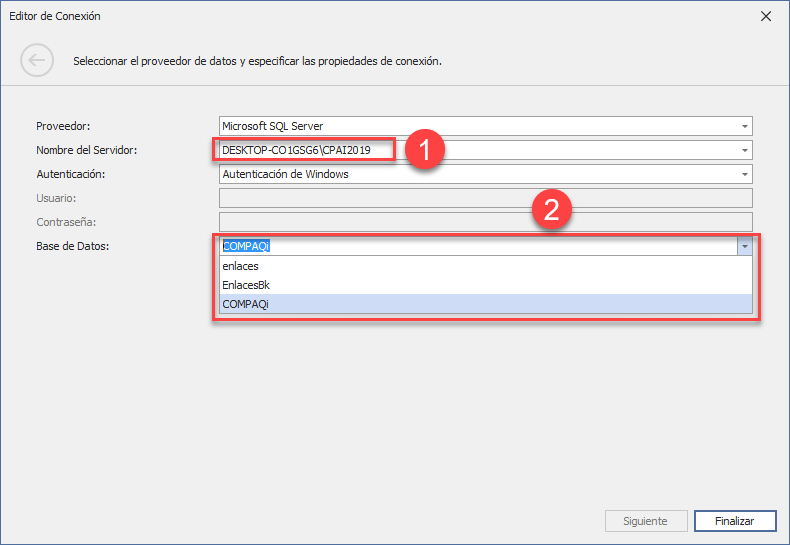Choose enlaces from the database list
790x545 pixels.
[486, 266]
